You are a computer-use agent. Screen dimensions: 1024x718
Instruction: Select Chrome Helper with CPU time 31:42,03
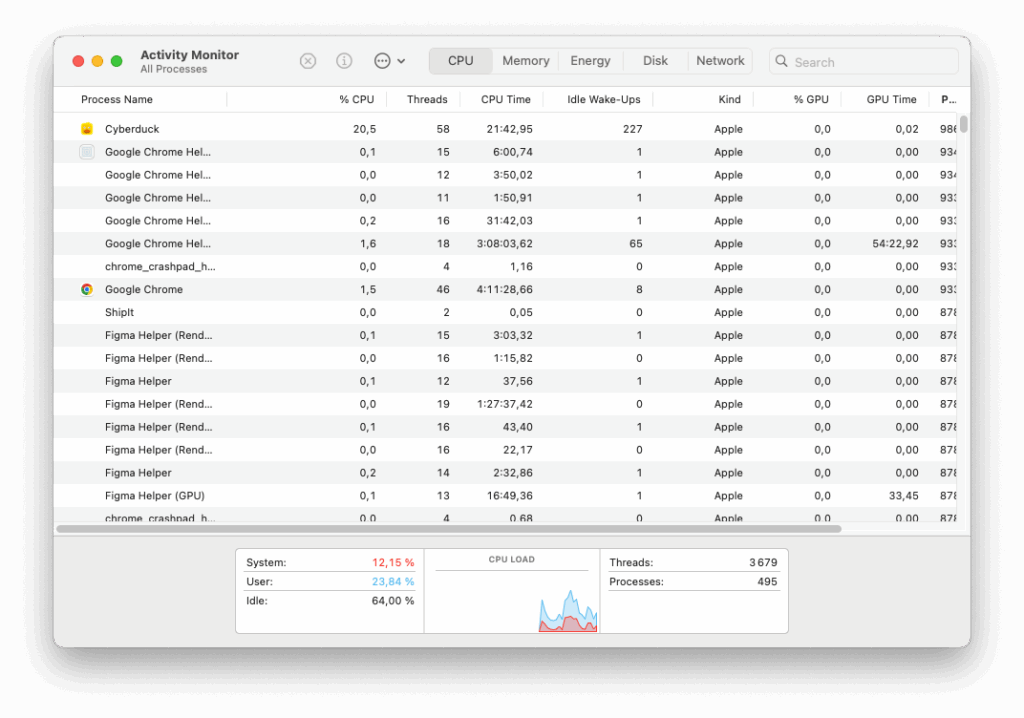pos(505,221)
